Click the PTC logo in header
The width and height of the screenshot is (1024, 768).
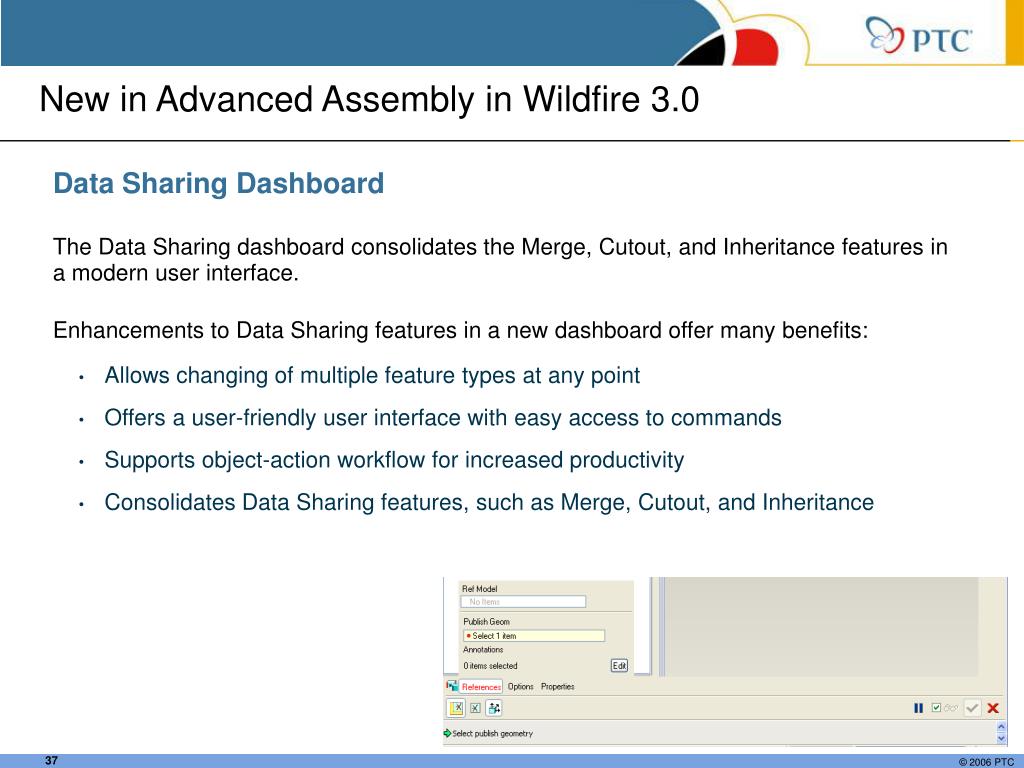pyautogui.click(x=918, y=36)
